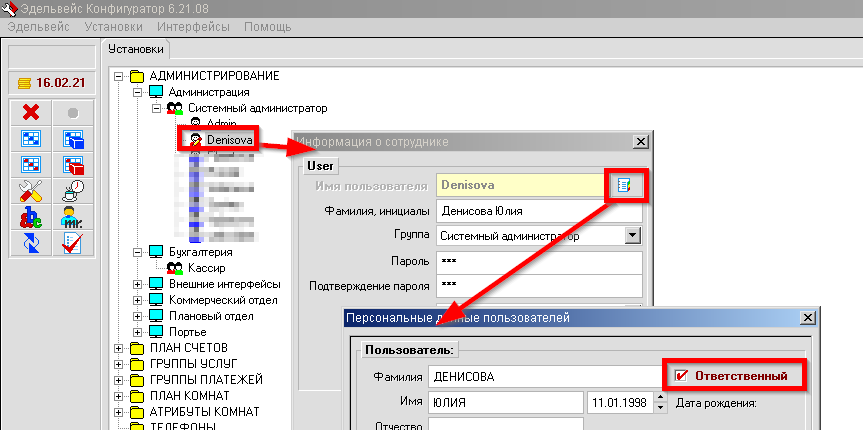The width and height of the screenshot is (863, 430).
Task: Click the birth date stepper arrows
Action: pyautogui.click(x=659, y=402)
